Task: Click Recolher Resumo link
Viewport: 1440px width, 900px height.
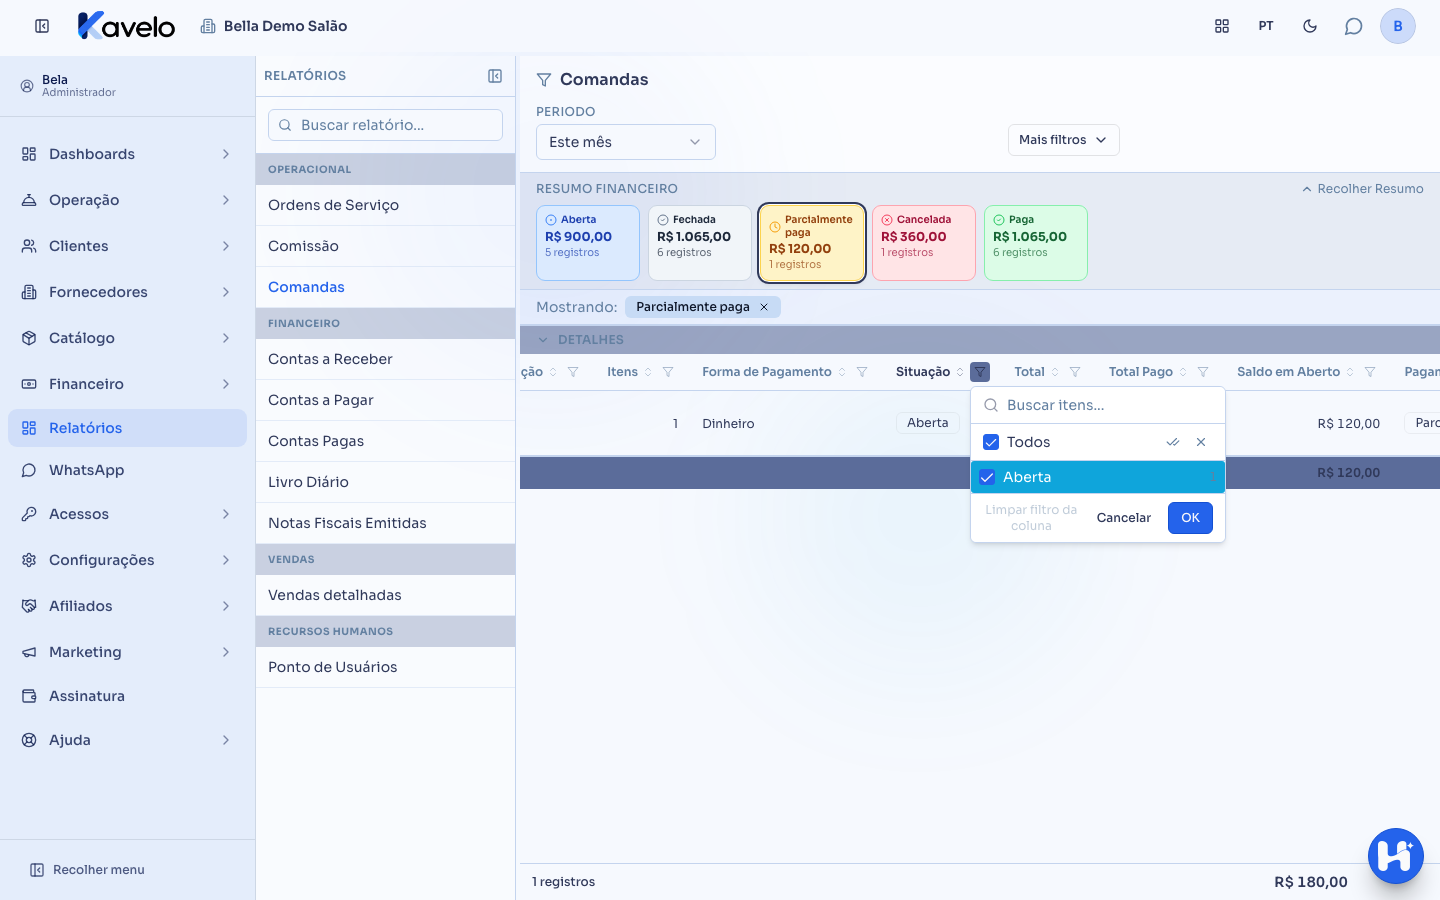Action: point(1362,189)
